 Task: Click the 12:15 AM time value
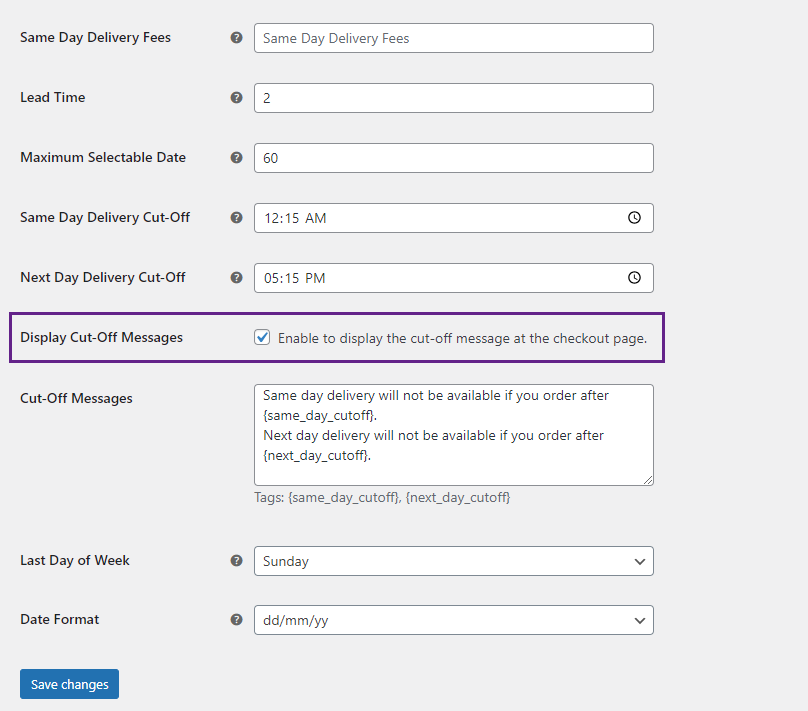pos(295,218)
